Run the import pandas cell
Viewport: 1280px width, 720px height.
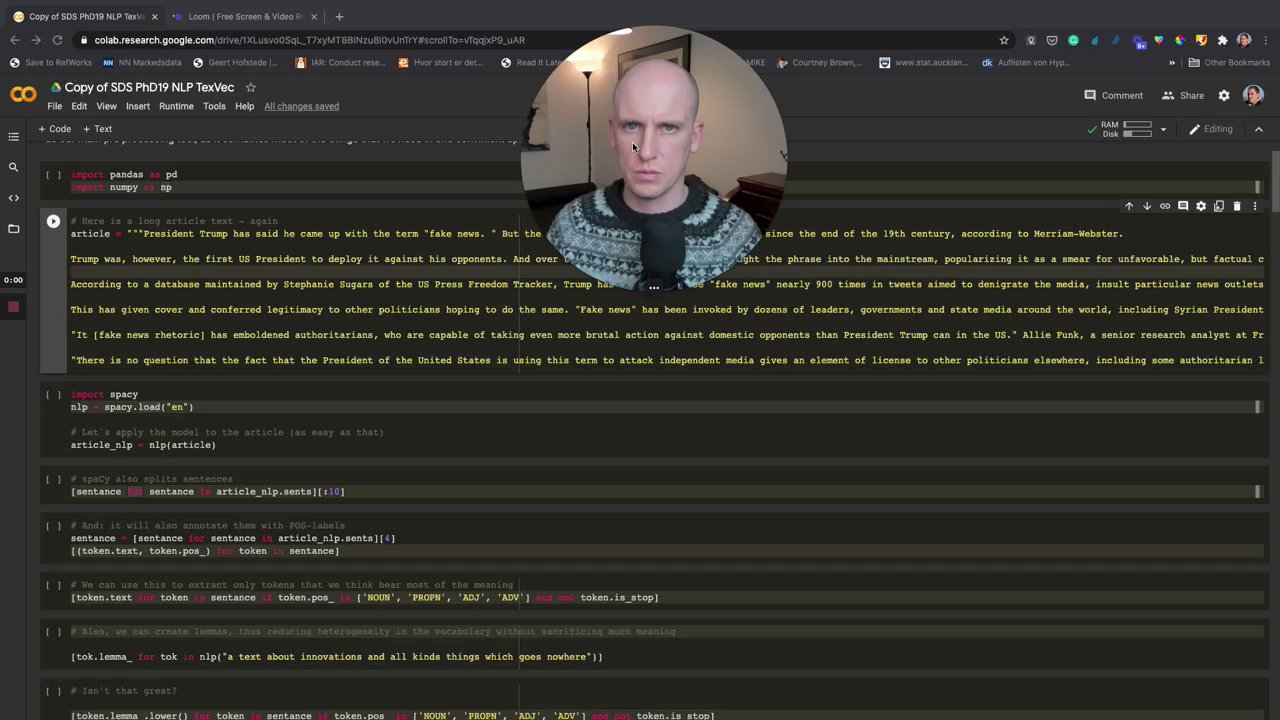(x=53, y=175)
